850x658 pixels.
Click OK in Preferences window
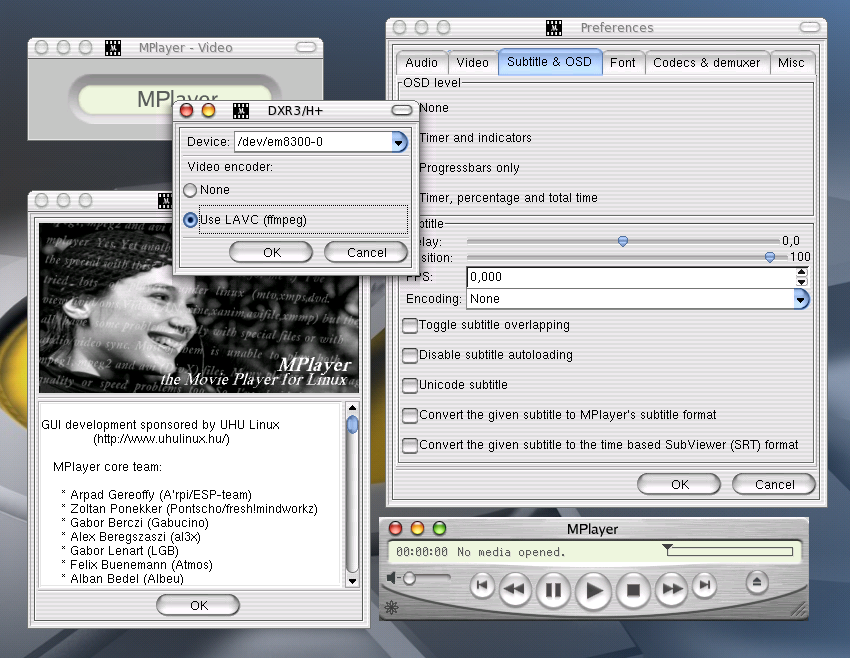click(679, 485)
